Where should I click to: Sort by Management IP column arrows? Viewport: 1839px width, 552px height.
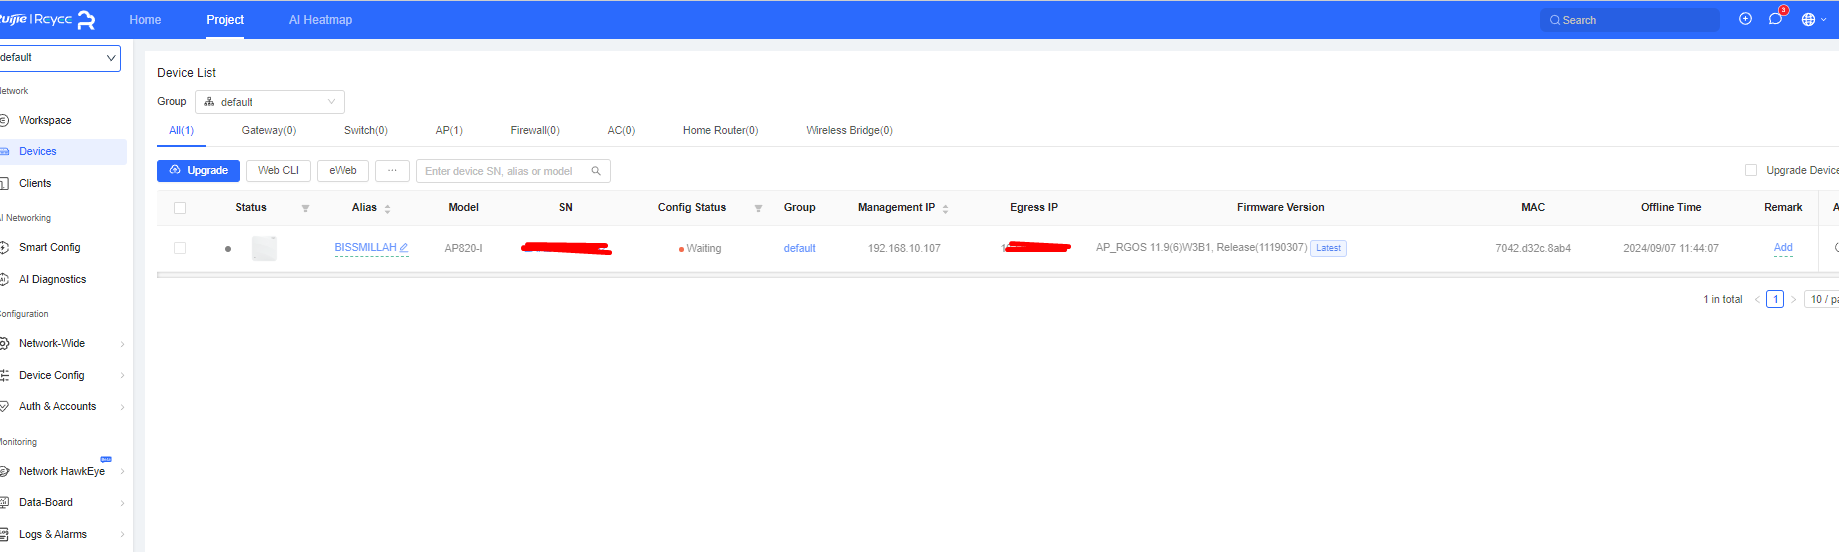tap(945, 208)
